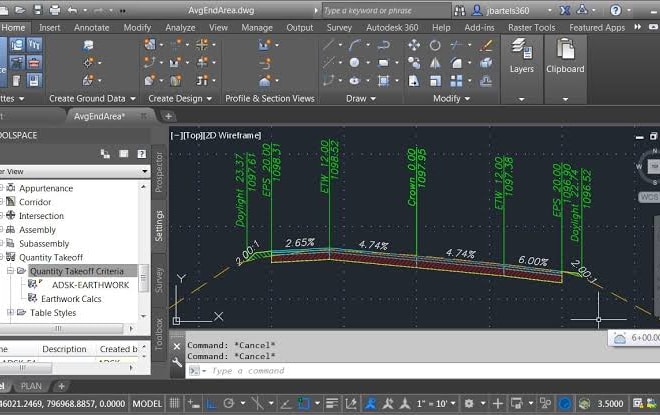This screenshot has width=660, height=415.
Task: Click the command line input field
Action: (421, 371)
